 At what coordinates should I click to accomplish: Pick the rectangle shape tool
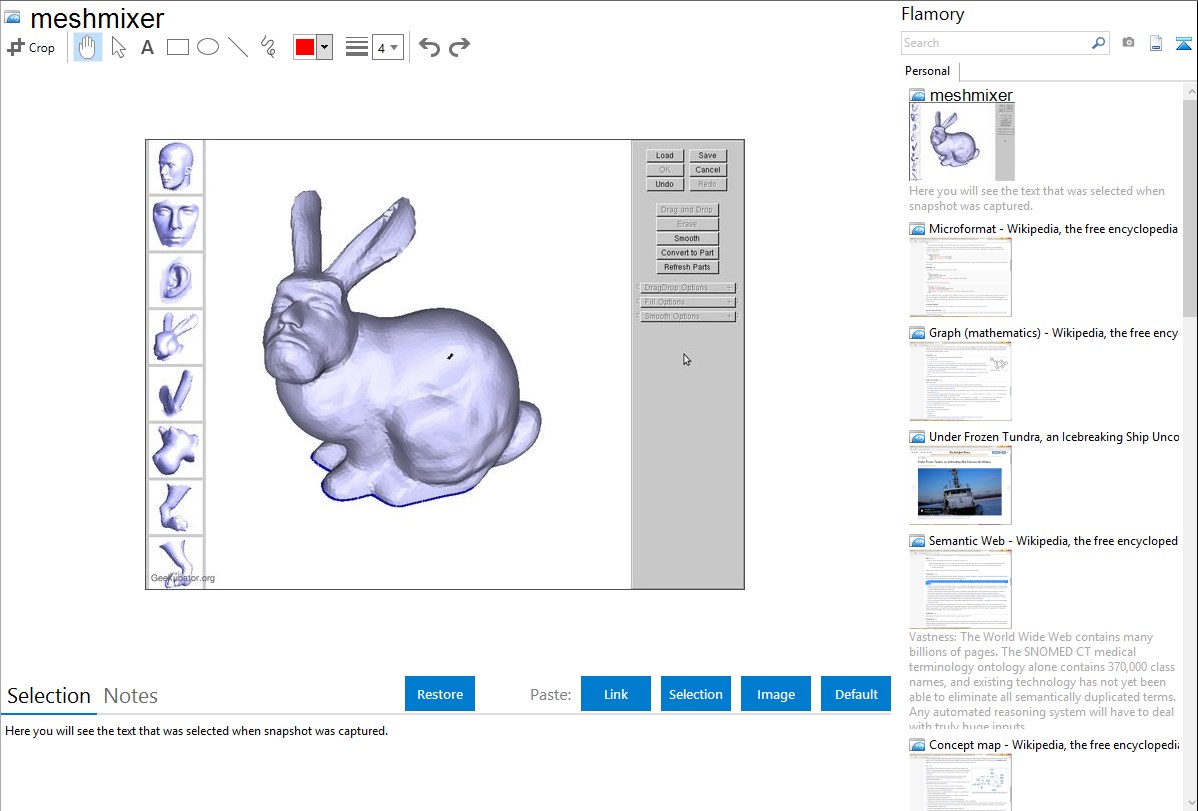coord(177,47)
